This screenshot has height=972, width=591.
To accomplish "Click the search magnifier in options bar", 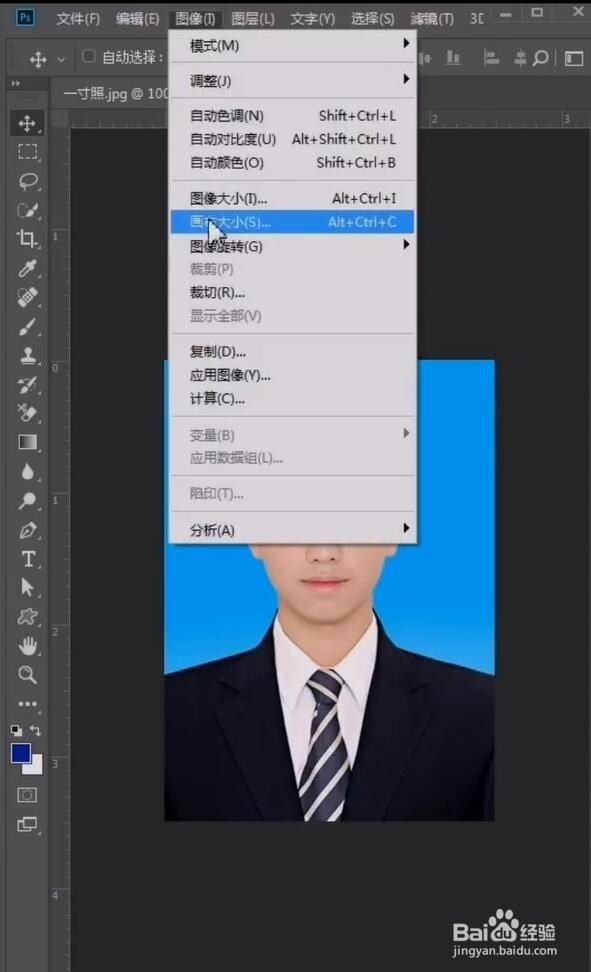I will [x=541, y=58].
